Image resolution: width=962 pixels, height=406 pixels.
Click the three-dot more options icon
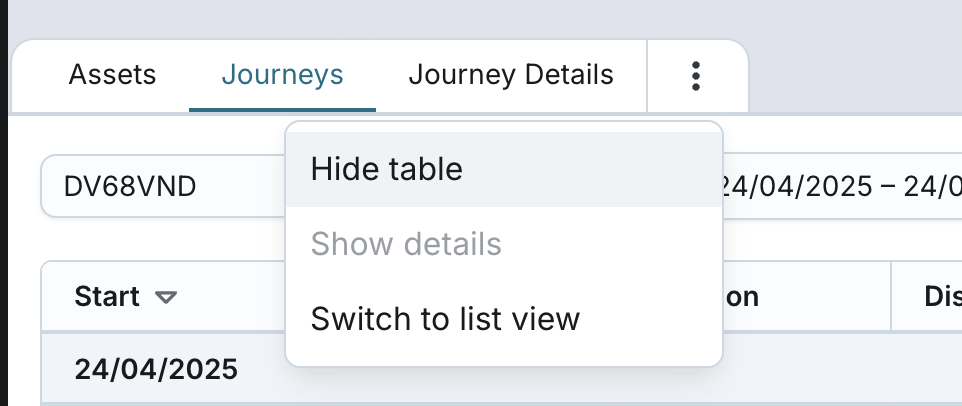tap(696, 75)
